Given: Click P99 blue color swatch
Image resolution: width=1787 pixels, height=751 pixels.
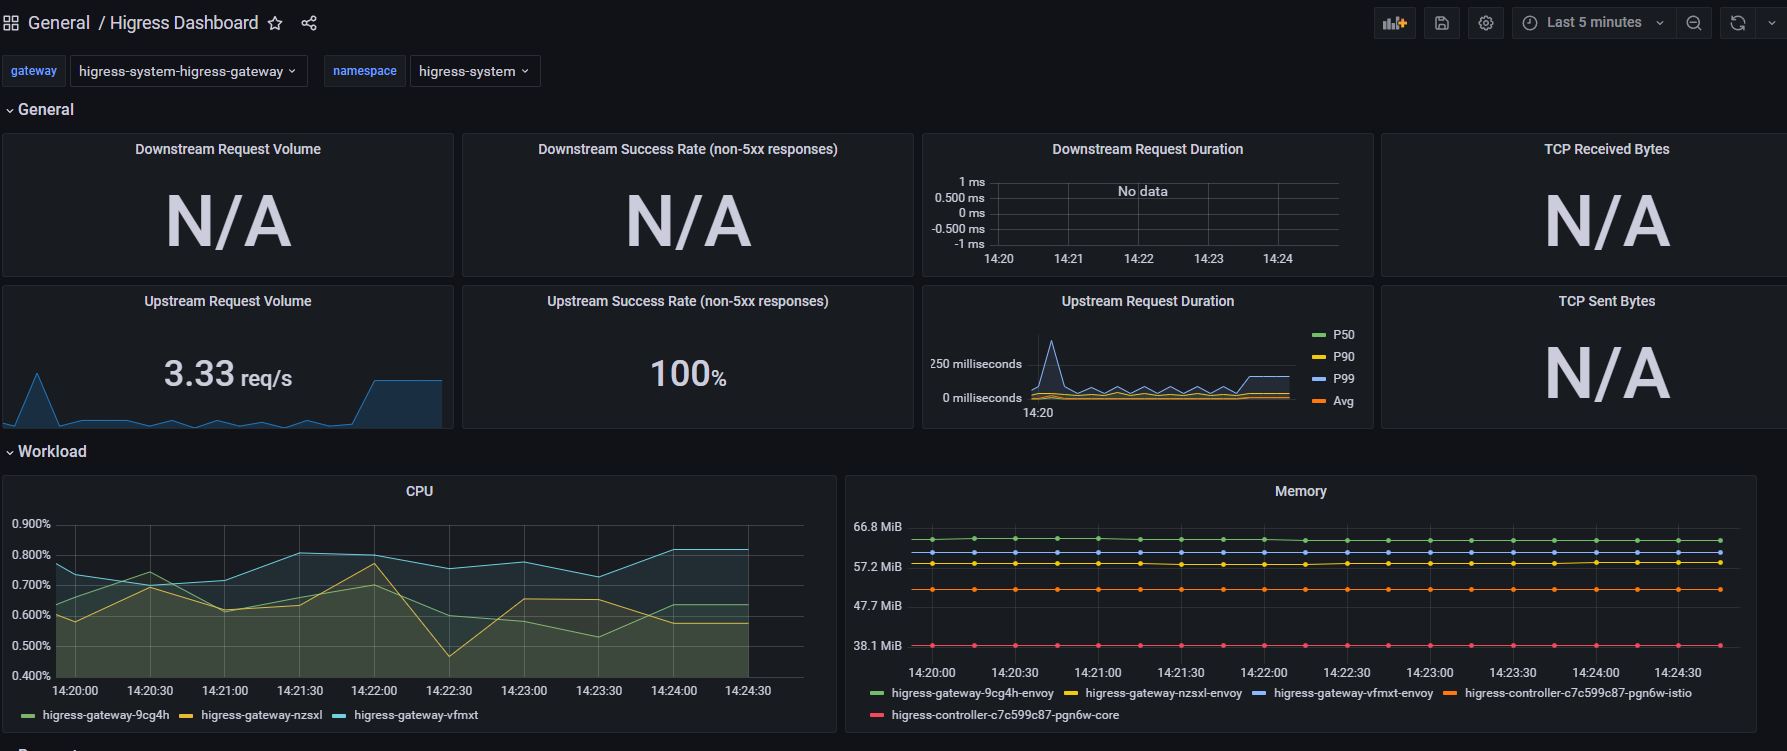Looking at the screenshot, I should 1319,379.
